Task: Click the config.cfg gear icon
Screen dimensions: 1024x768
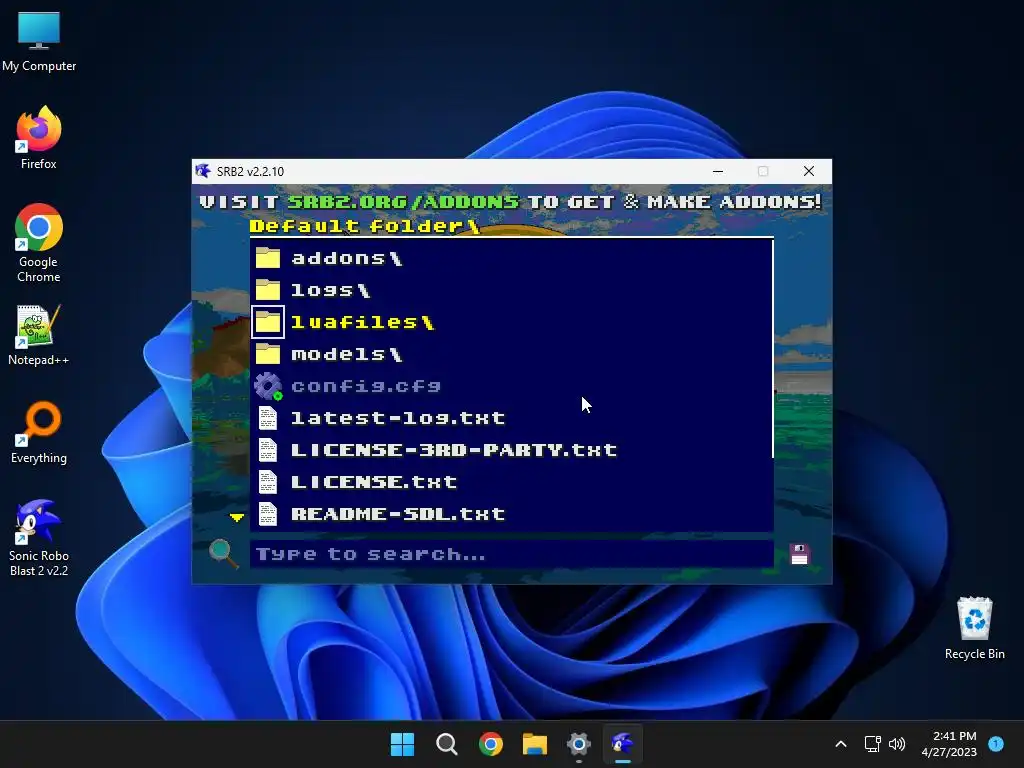Action: [268, 386]
